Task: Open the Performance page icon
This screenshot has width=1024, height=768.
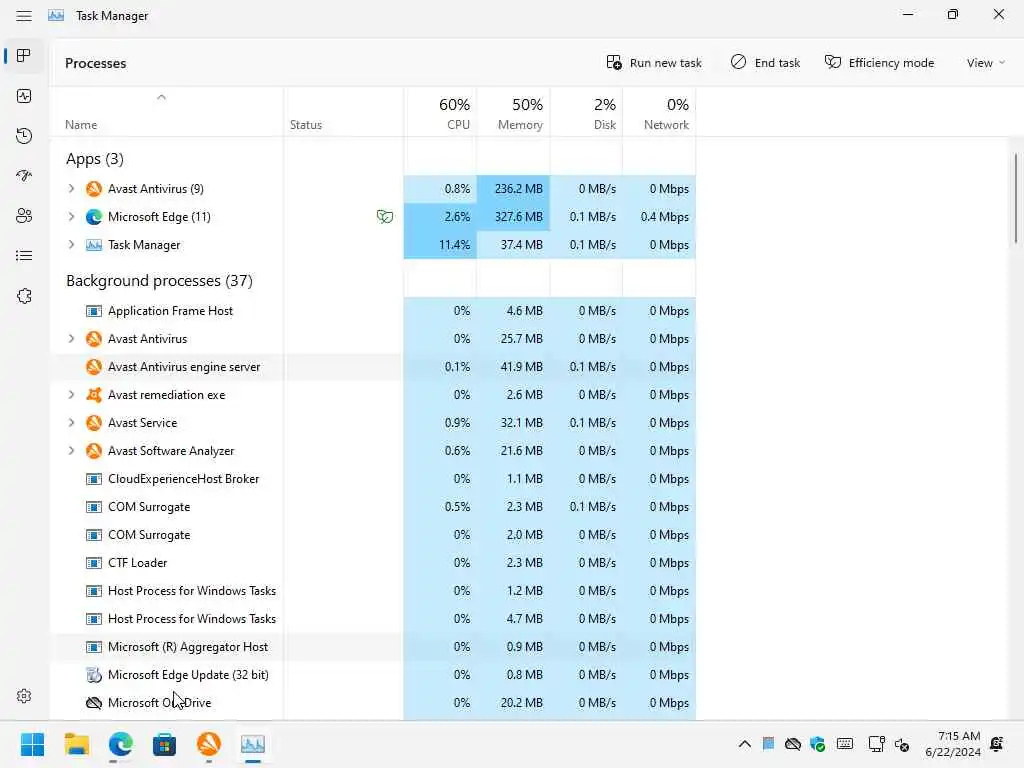Action: click(x=24, y=96)
